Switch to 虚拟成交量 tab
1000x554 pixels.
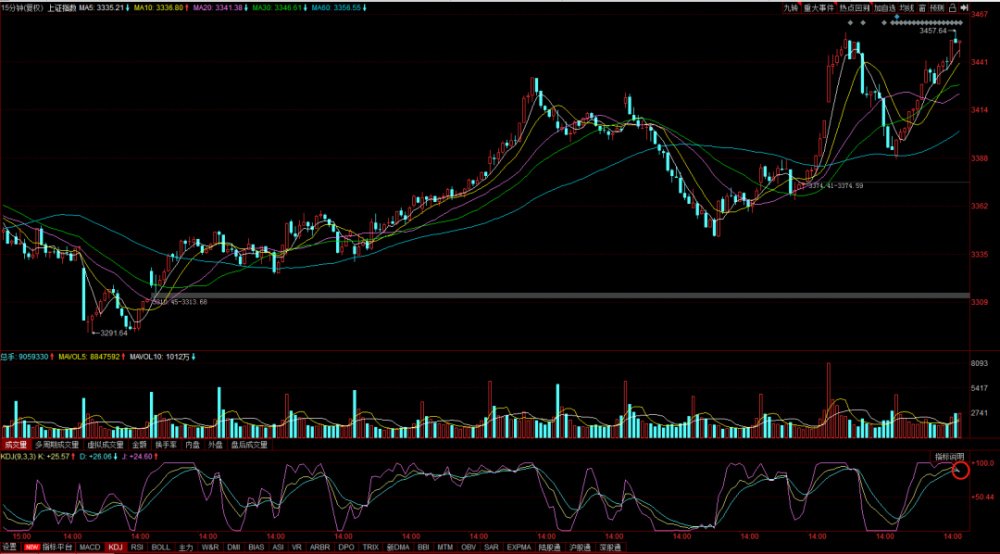106,444
